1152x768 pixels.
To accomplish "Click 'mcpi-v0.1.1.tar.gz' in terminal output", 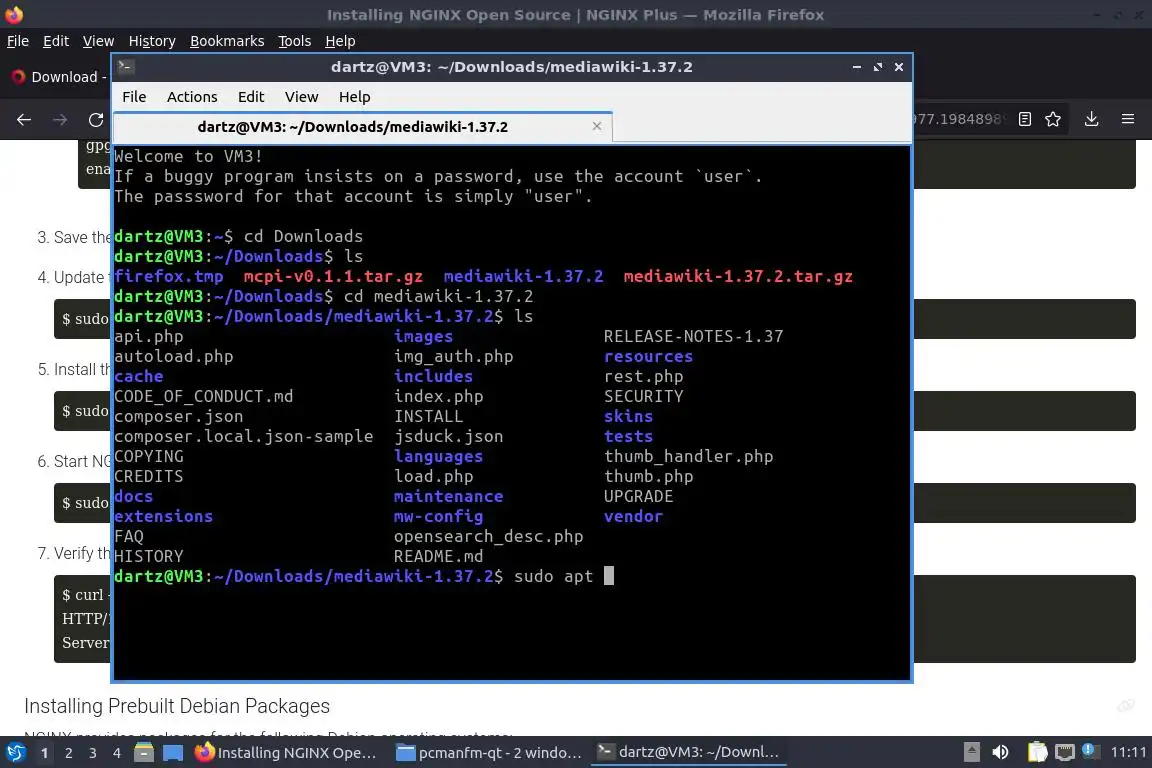I will click(x=333, y=276).
